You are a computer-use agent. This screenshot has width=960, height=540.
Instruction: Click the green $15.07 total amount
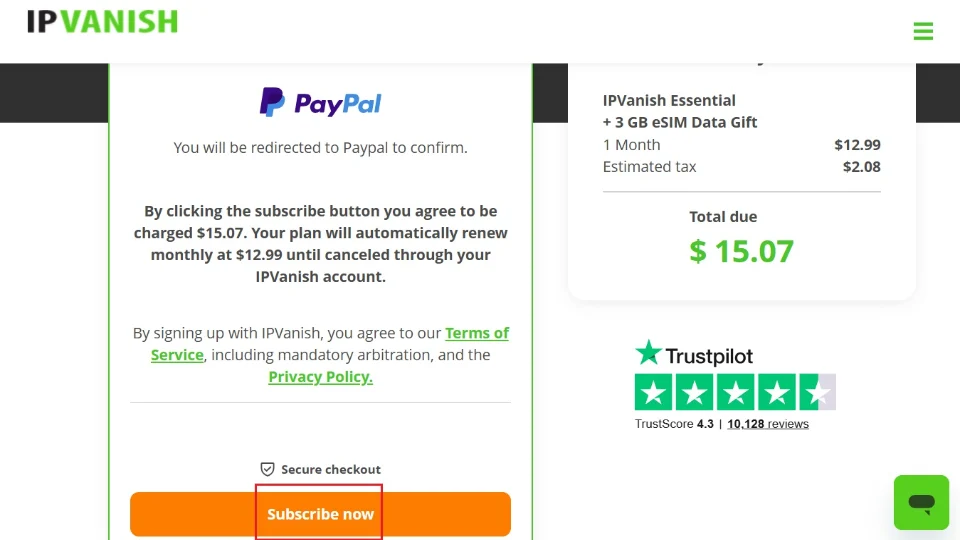point(741,250)
